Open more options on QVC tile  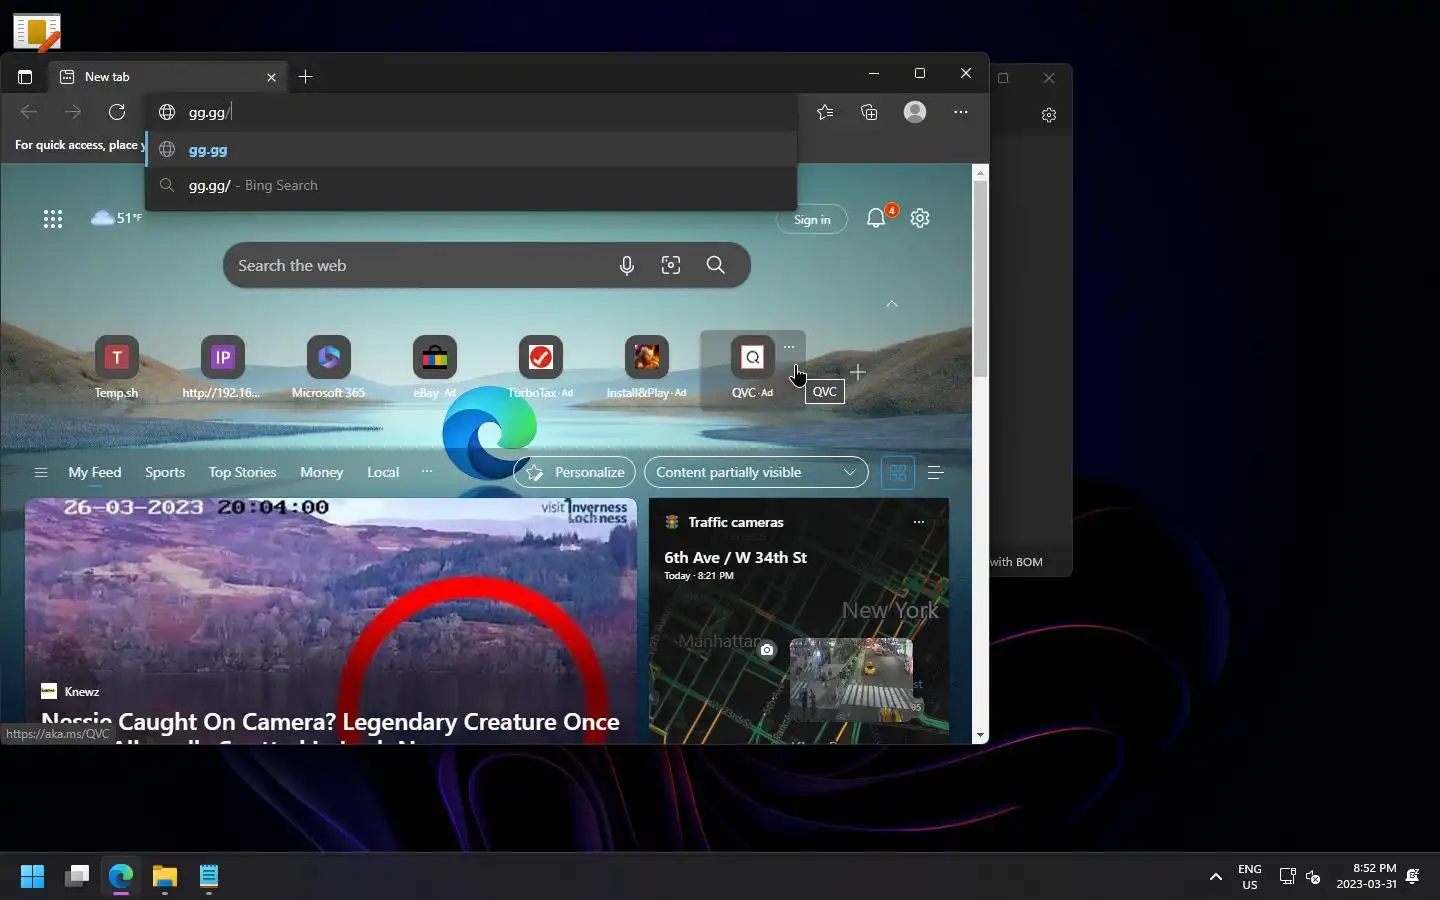coord(789,347)
